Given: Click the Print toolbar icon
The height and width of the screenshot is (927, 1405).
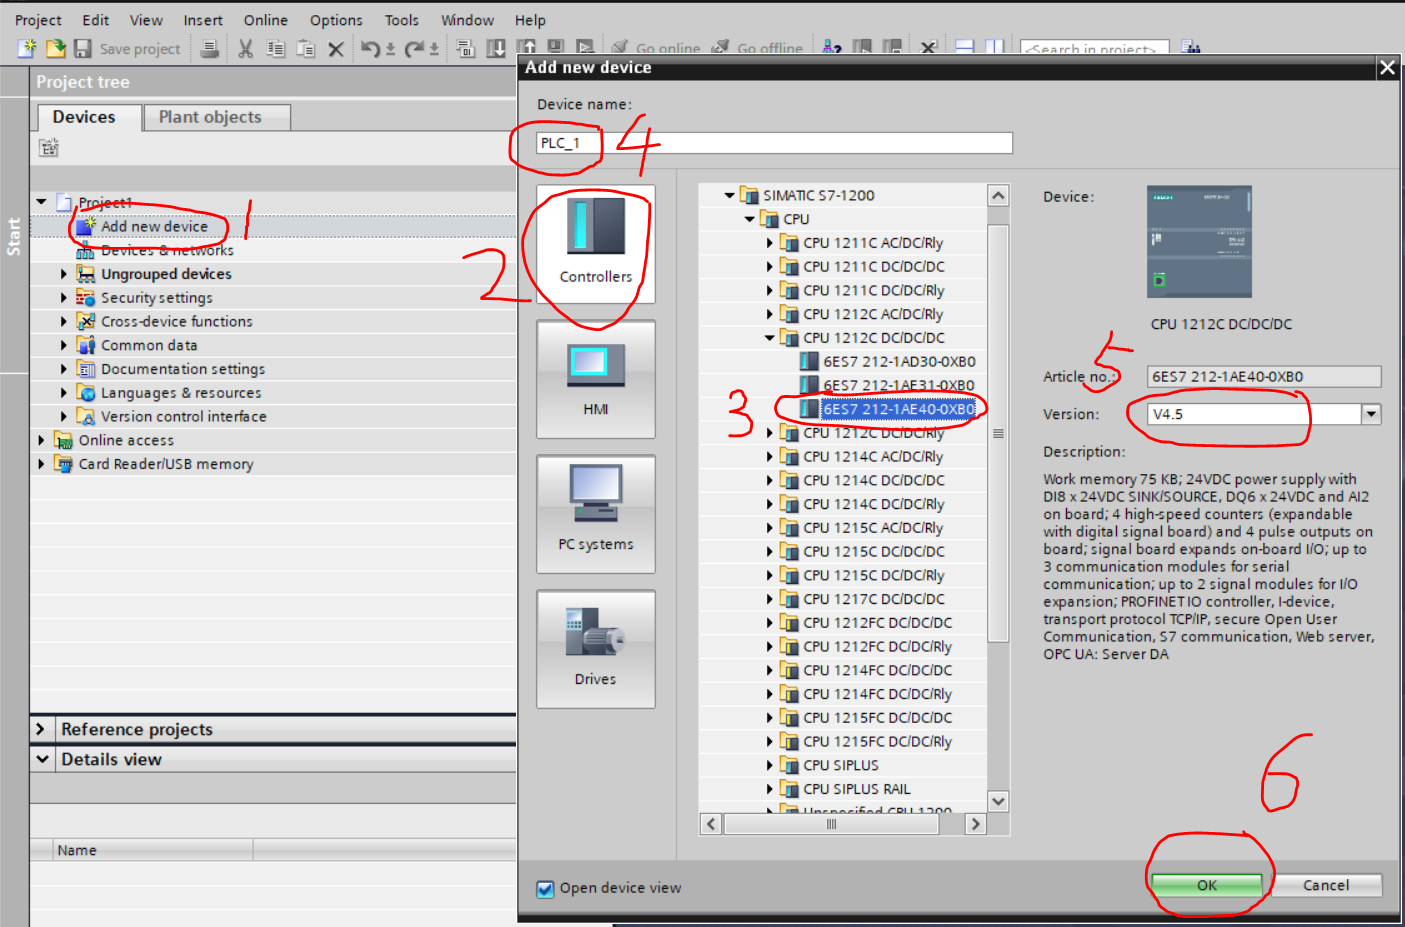Looking at the screenshot, I should [x=210, y=48].
